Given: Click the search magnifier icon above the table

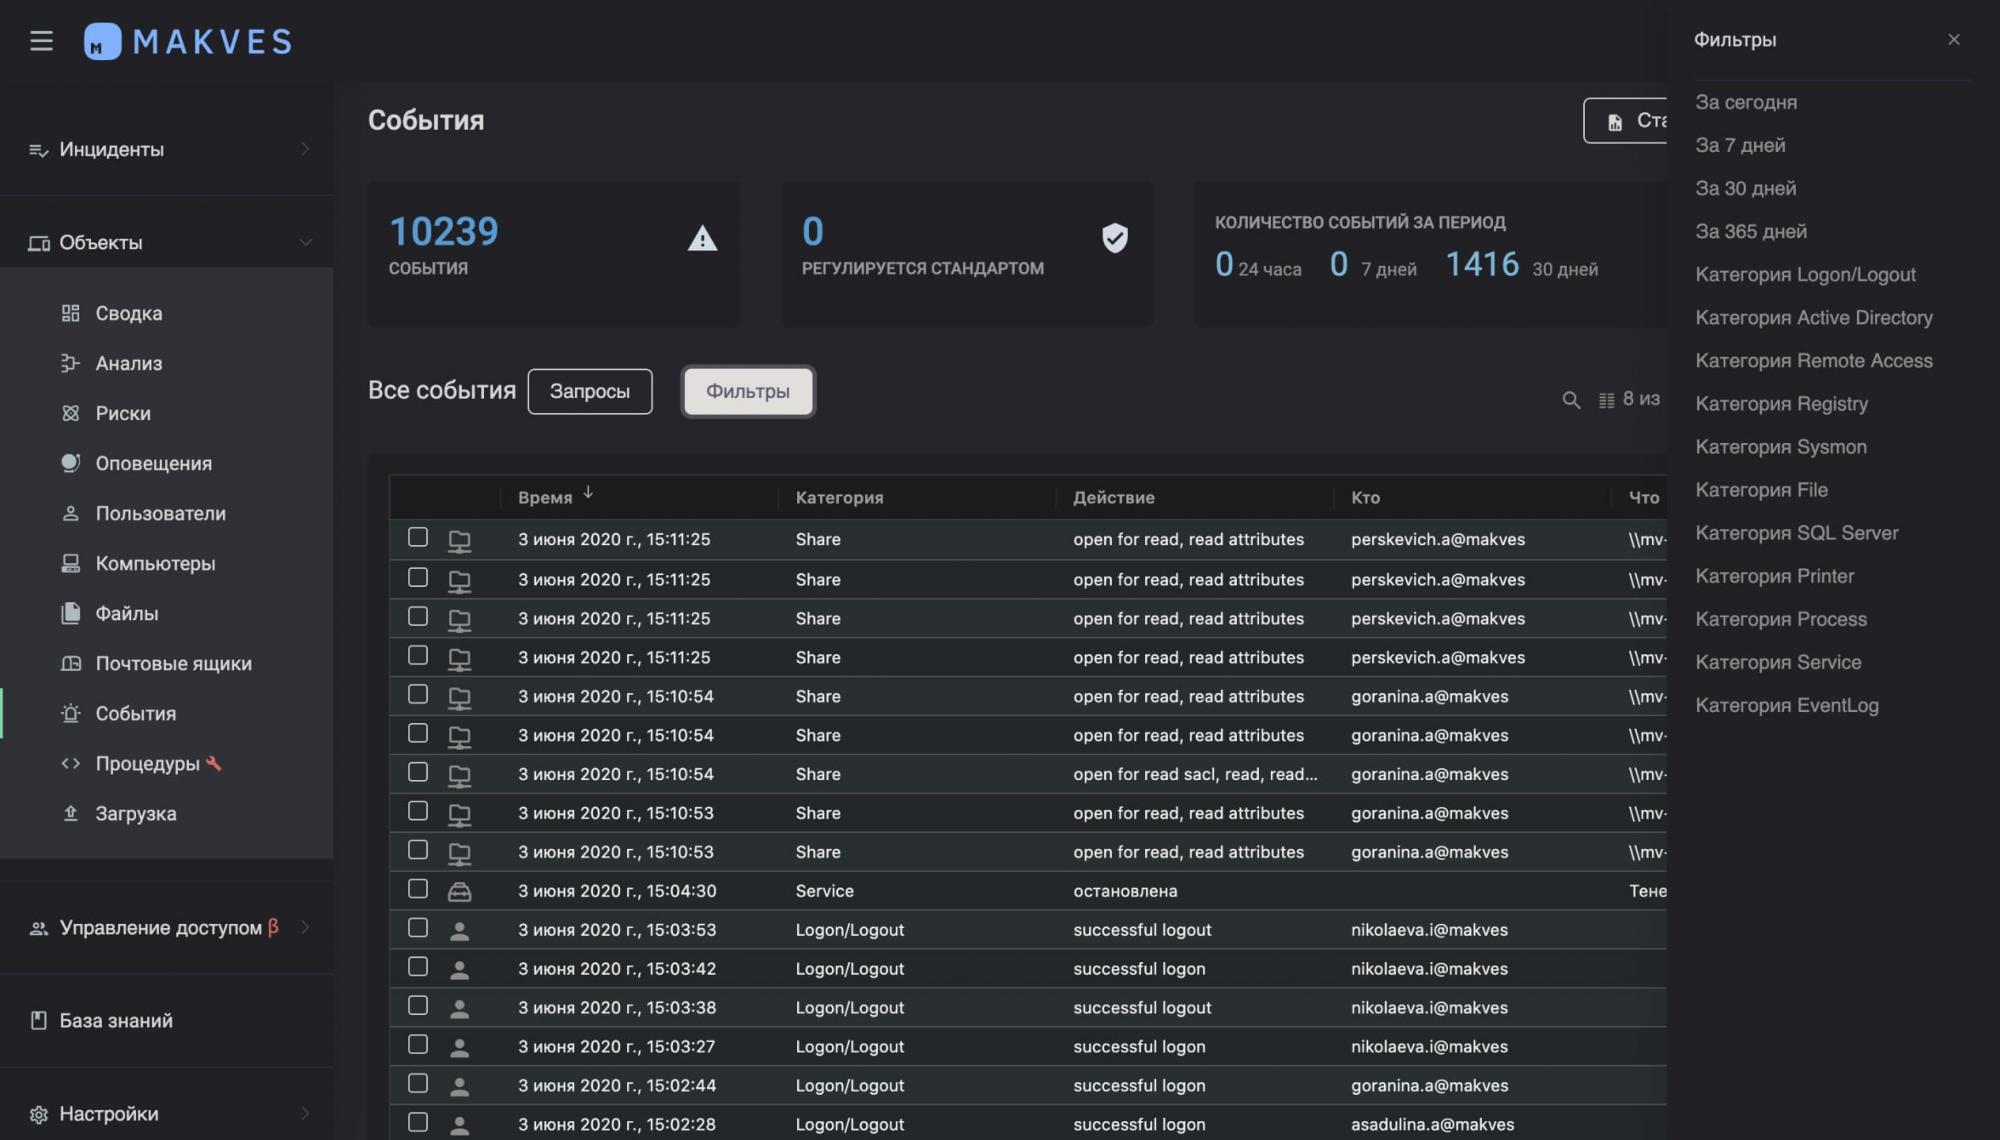Looking at the screenshot, I should [x=1571, y=400].
